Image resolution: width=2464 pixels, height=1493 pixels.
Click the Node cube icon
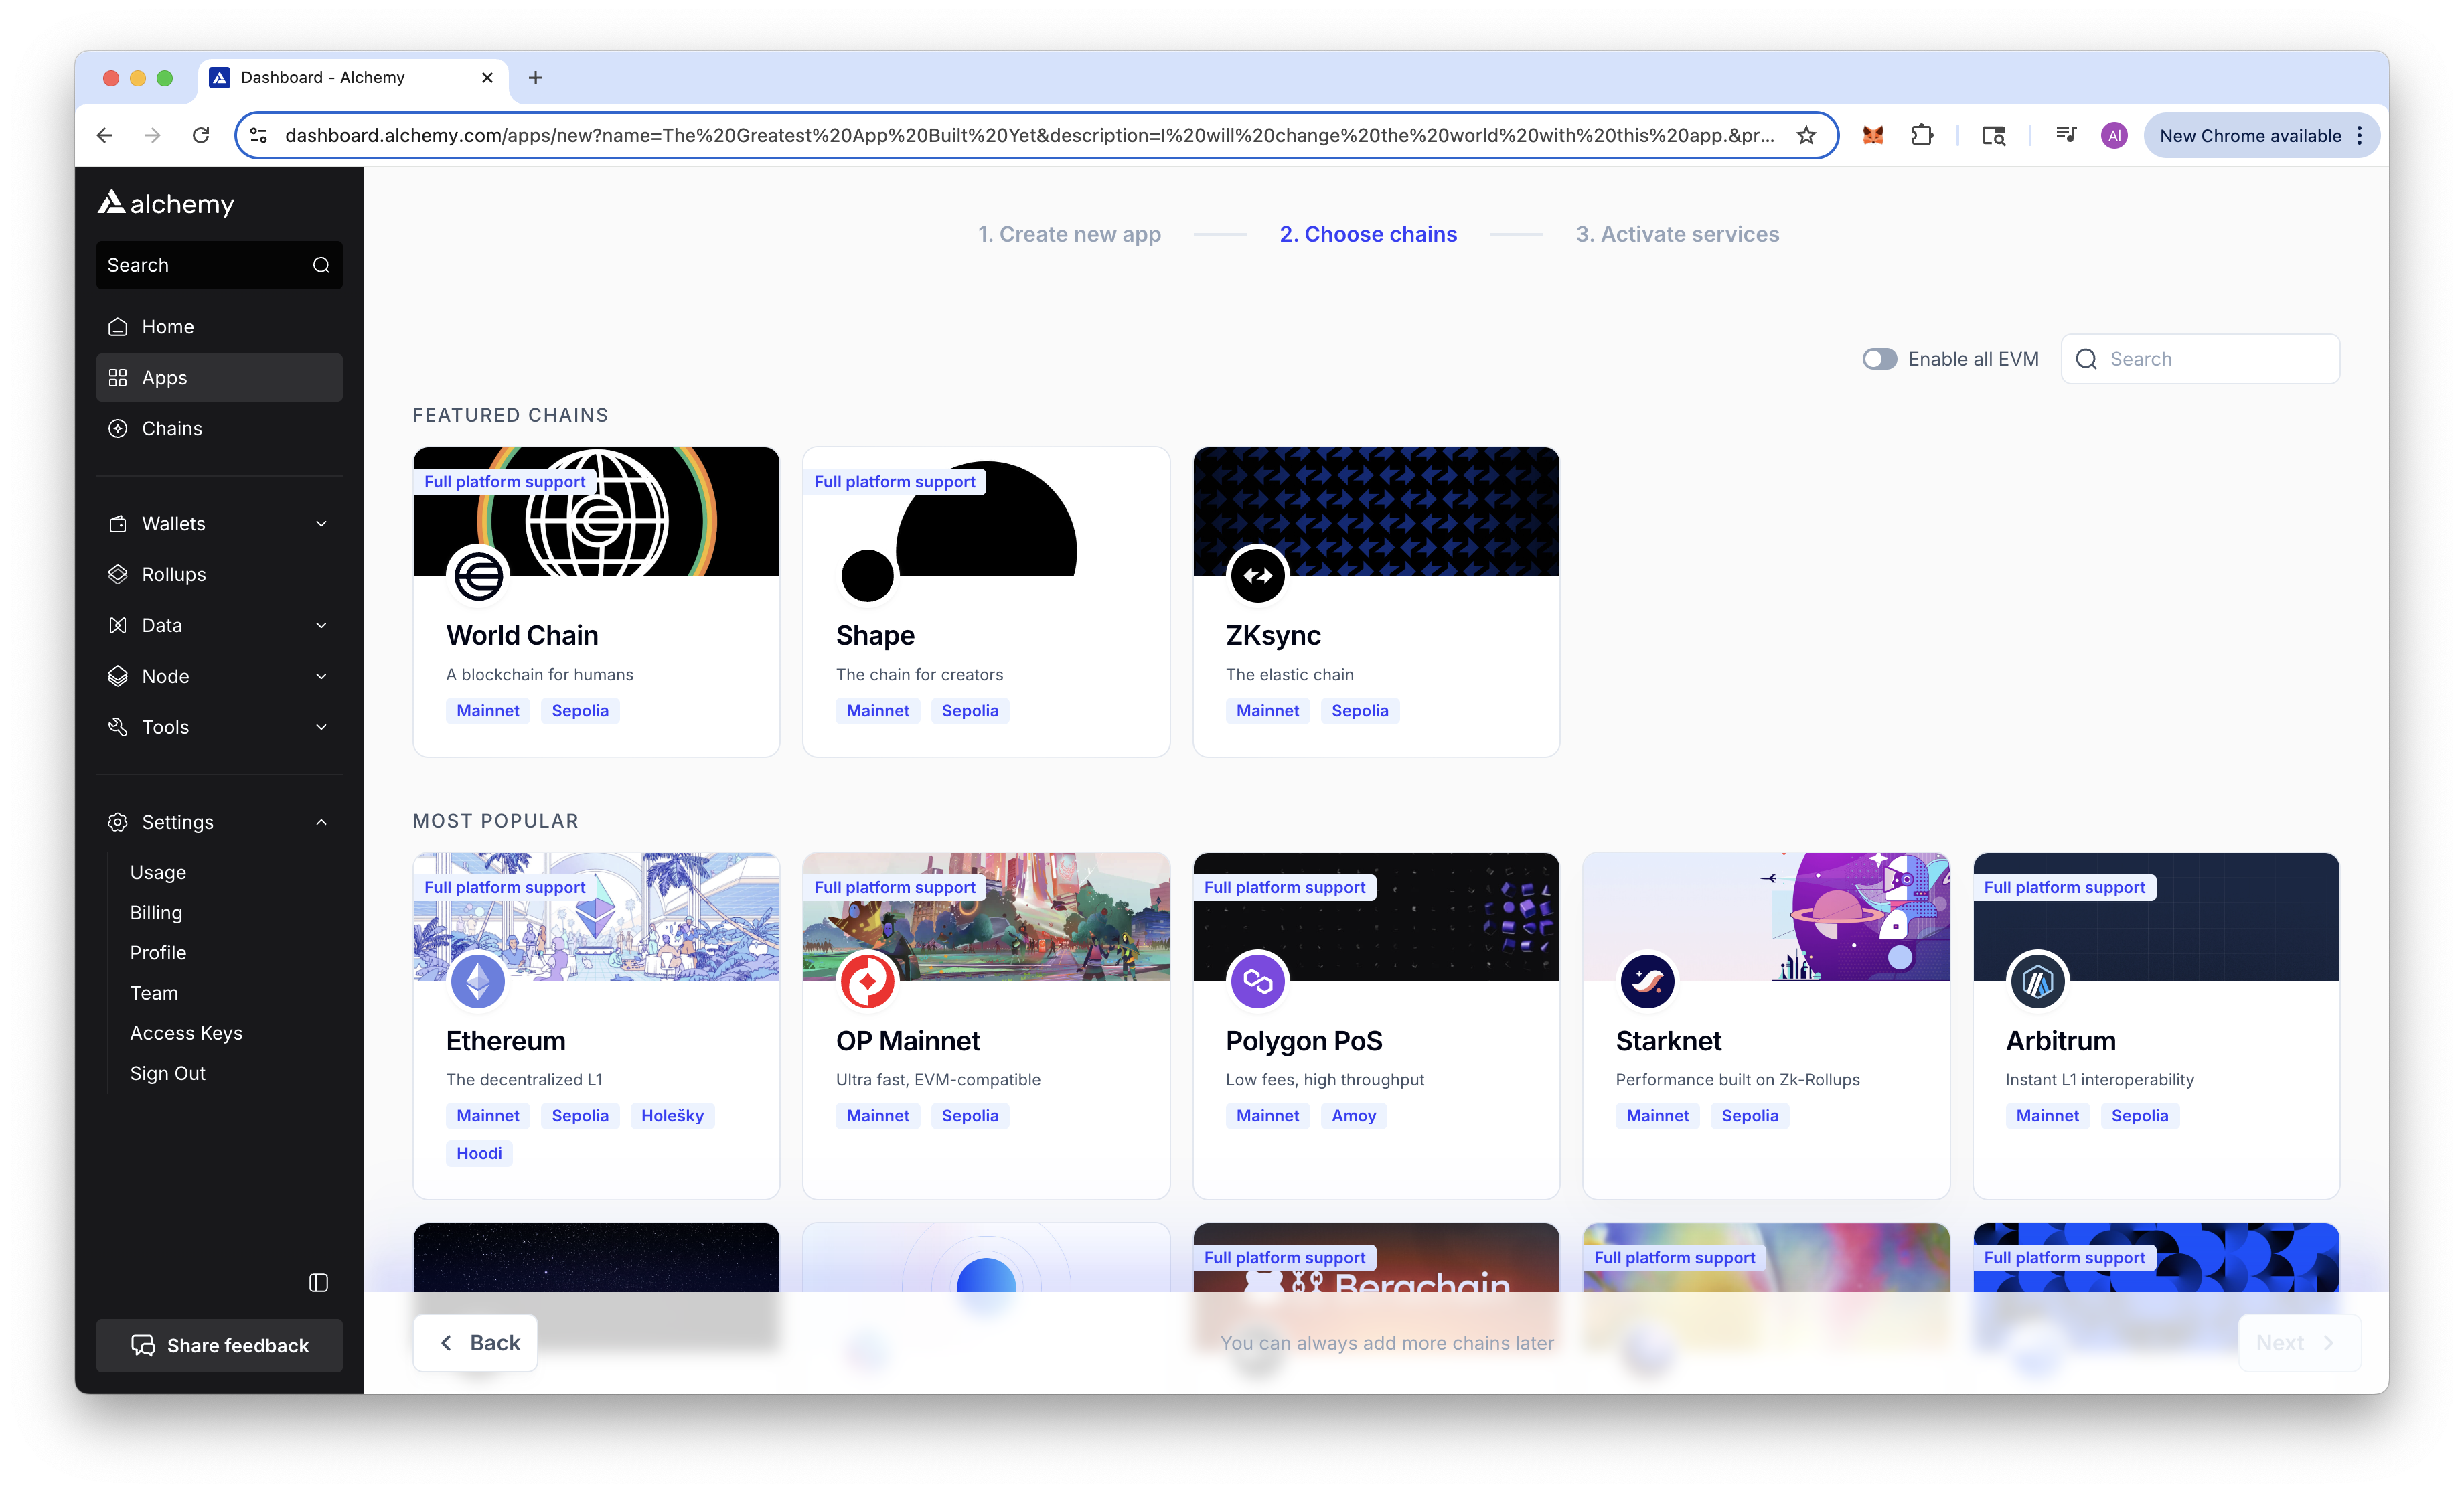(118, 677)
